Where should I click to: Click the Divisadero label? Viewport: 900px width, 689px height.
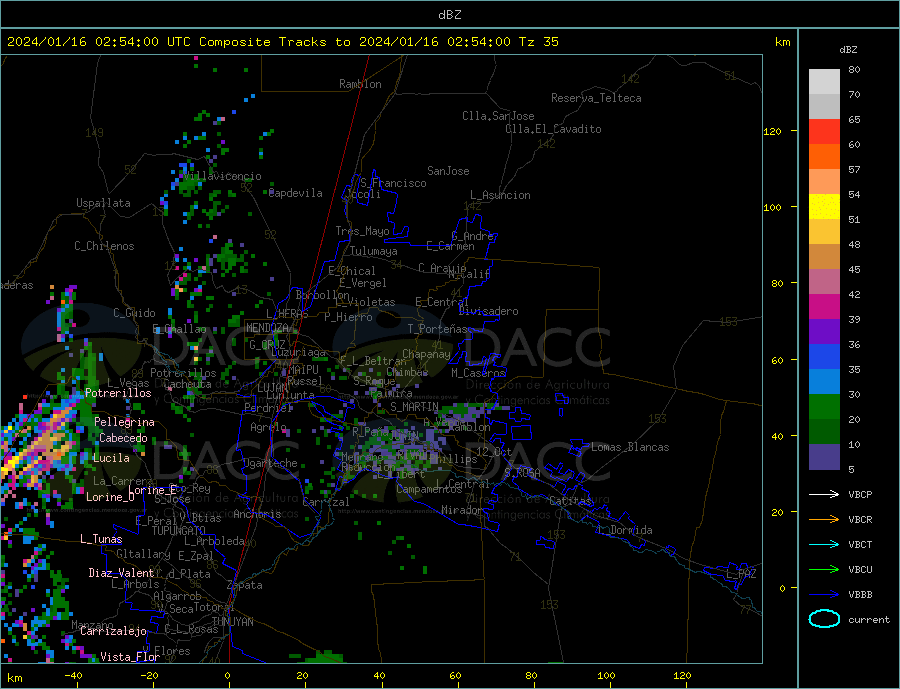pyautogui.click(x=488, y=311)
